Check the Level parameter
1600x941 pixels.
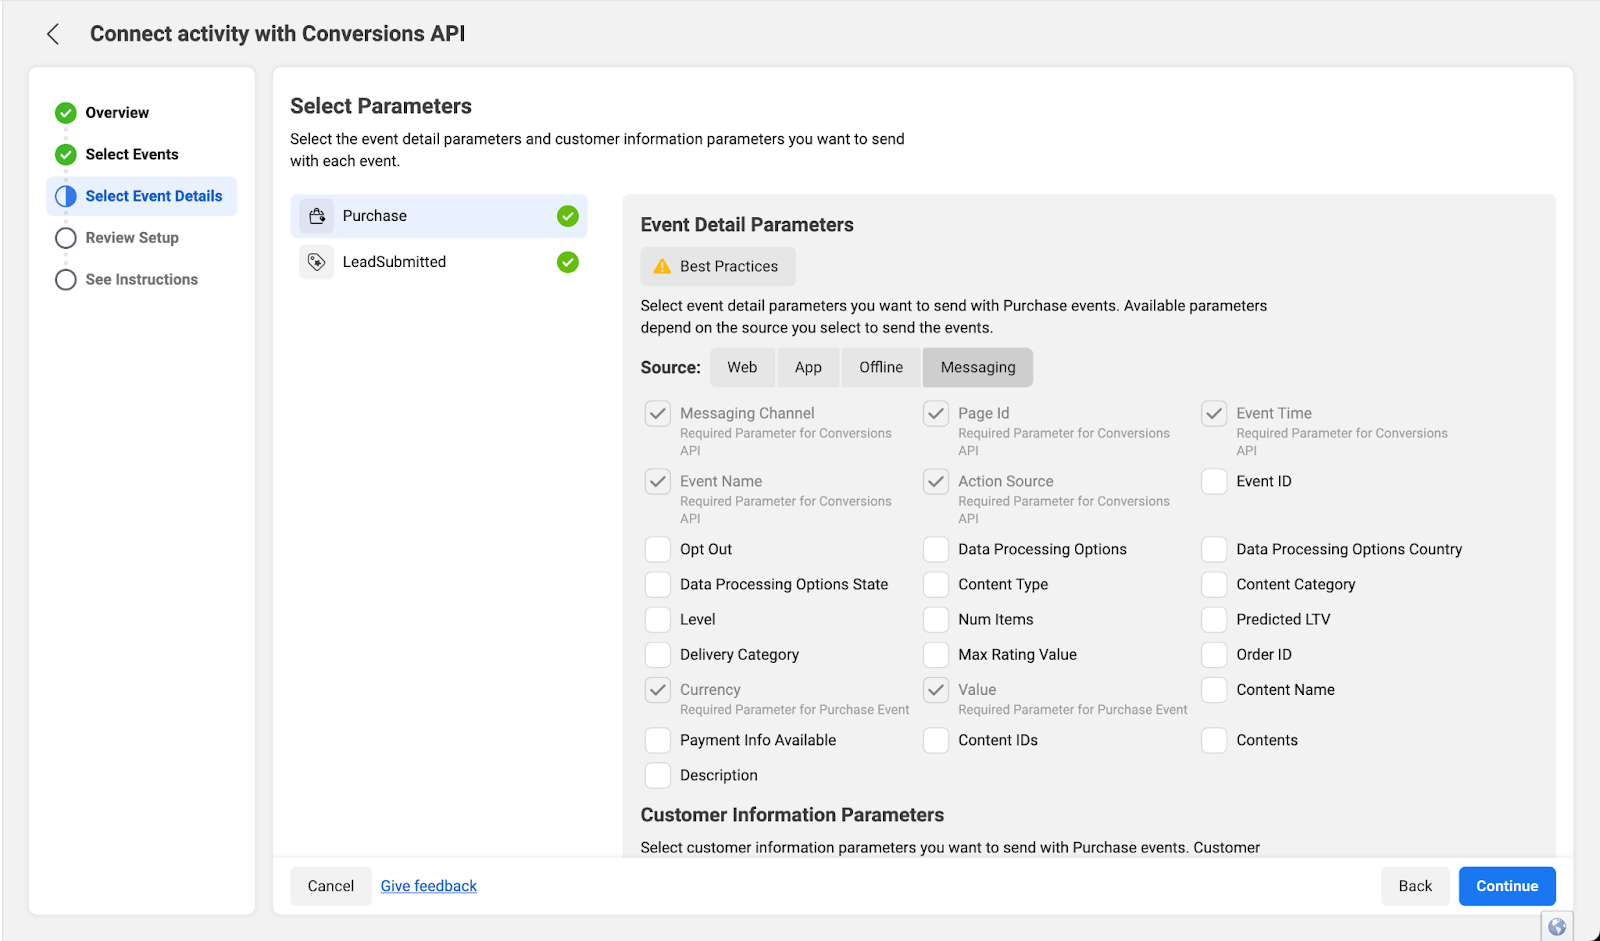click(x=658, y=620)
